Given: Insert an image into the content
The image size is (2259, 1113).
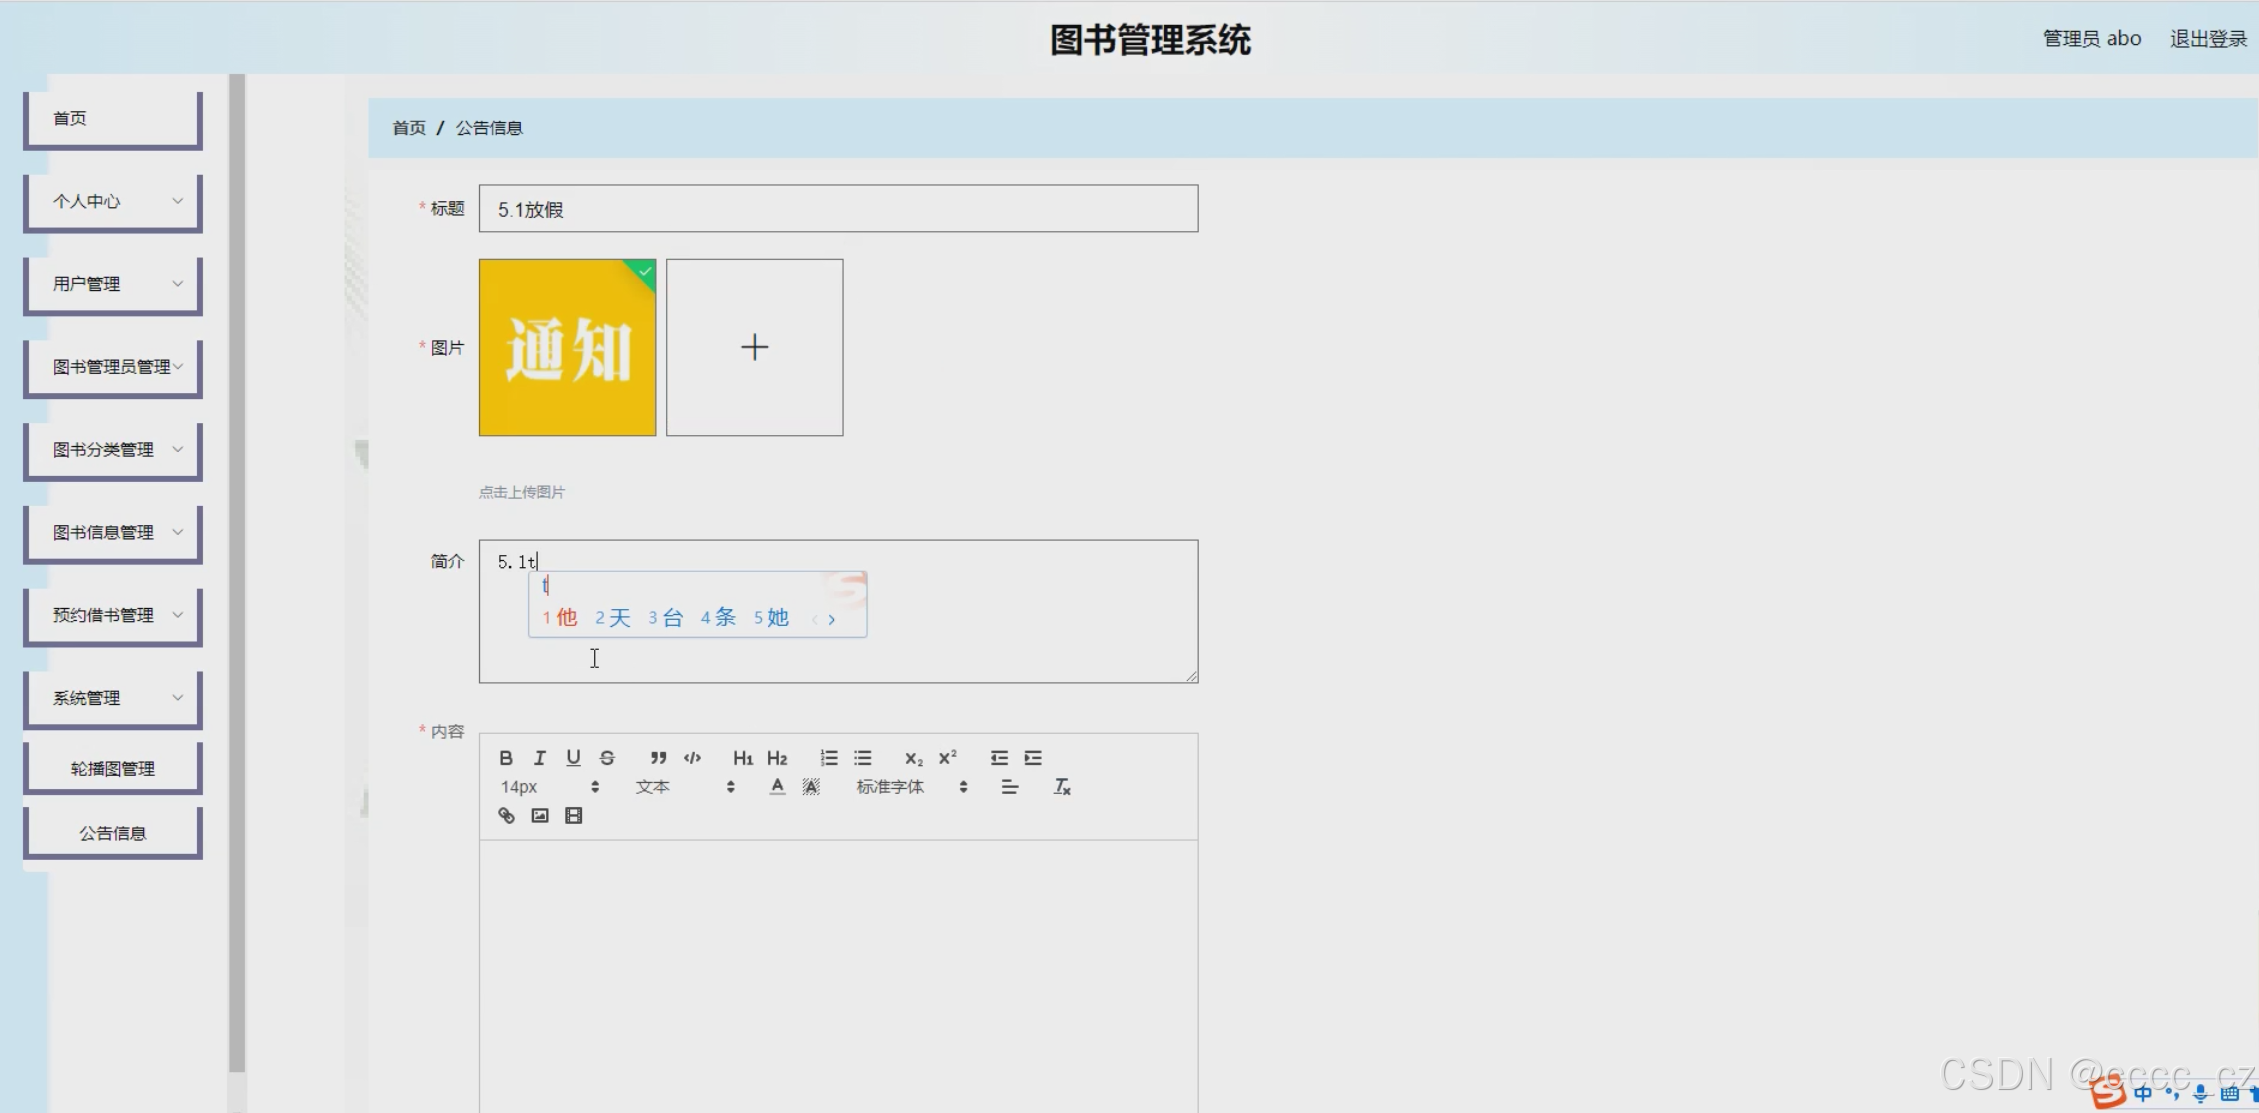Looking at the screenshot, I should coord(540,816).
